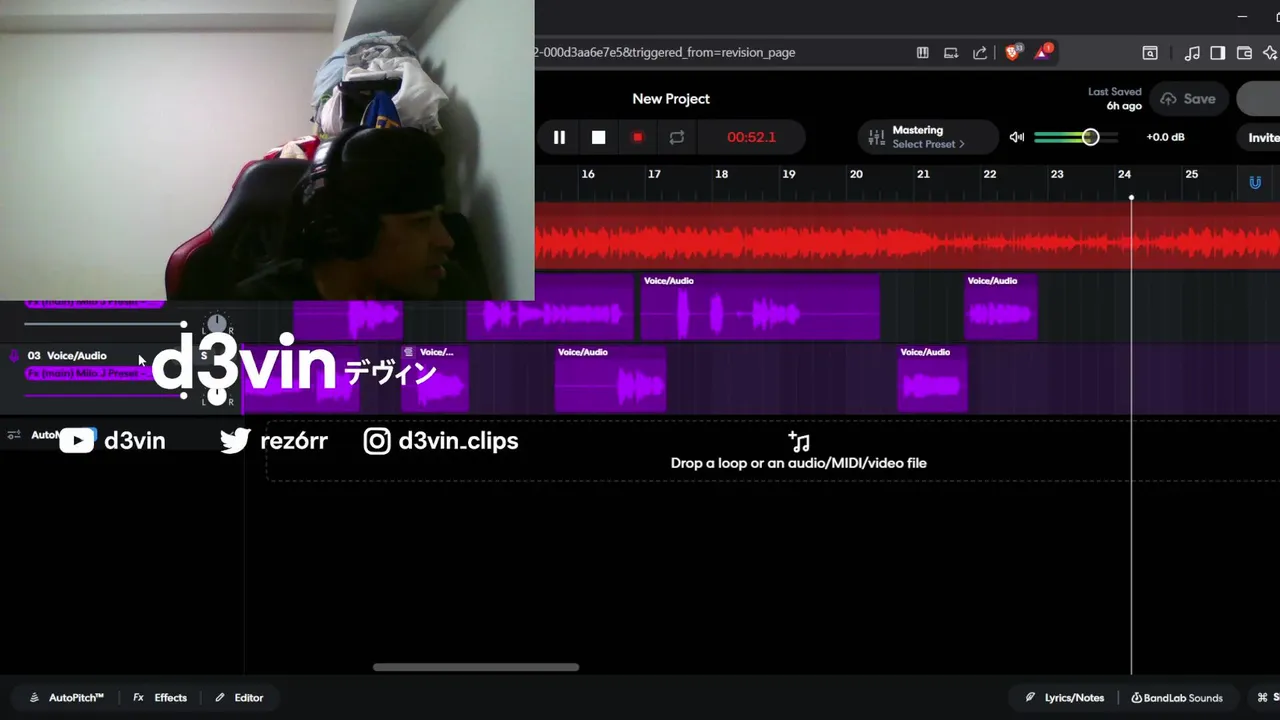Click the +0.0 dB volume value
The image size is (1280, 720).
click(x=1165, y=137)
